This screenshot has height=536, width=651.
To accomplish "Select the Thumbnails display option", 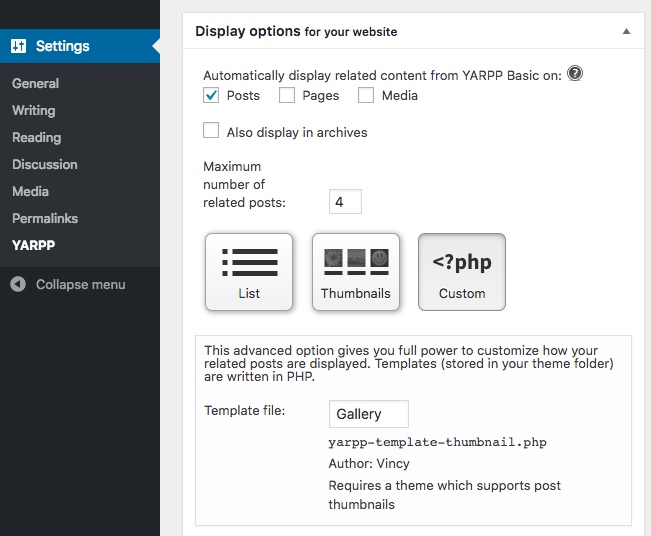I will 356,272.
